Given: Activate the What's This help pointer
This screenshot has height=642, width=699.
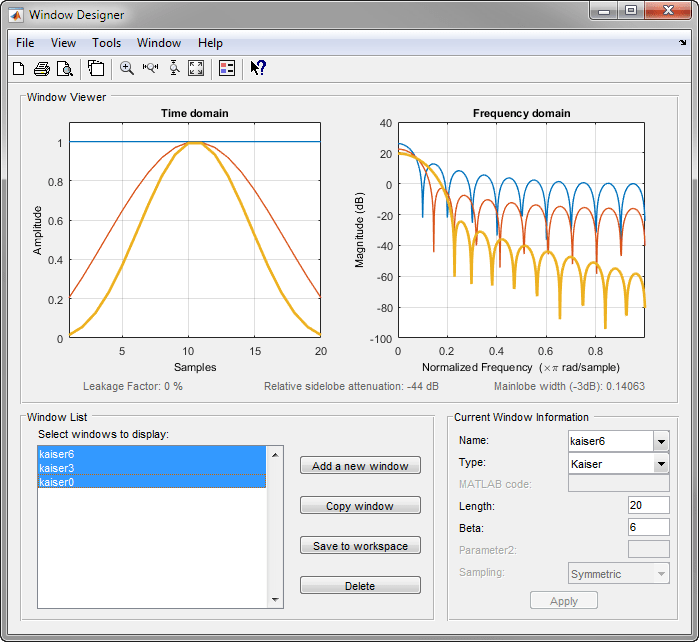Looking at the screenshot, I should click(257, 68).
